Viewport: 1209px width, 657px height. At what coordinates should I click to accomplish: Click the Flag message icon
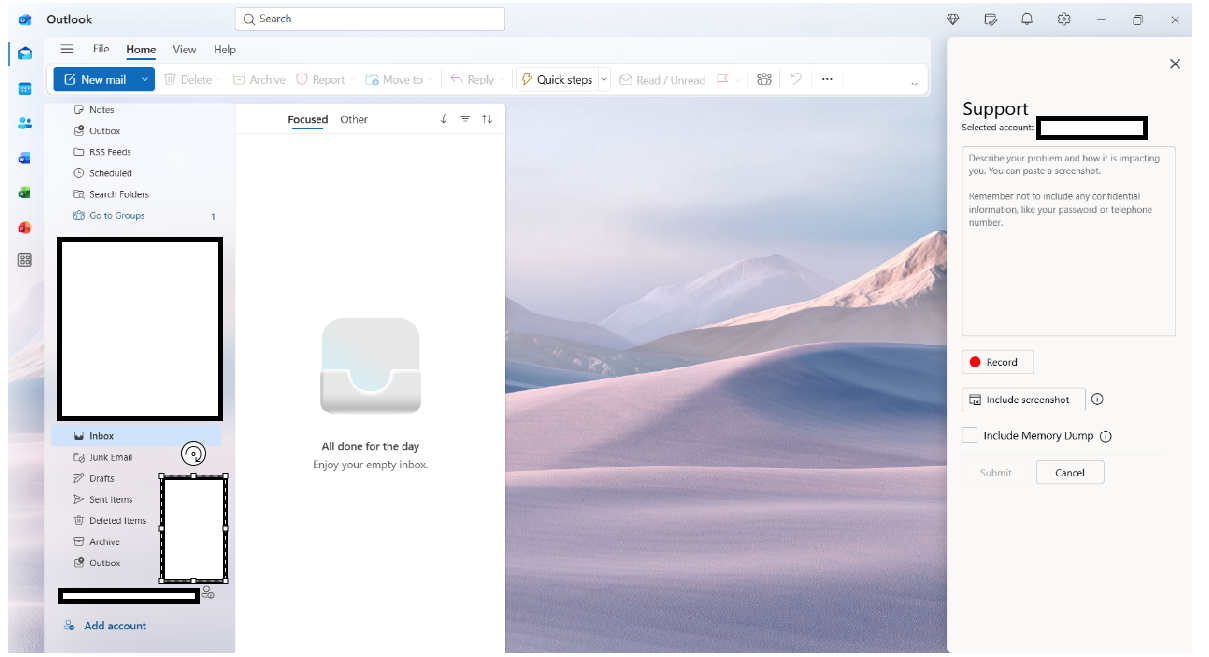click(x=722, y=80)
